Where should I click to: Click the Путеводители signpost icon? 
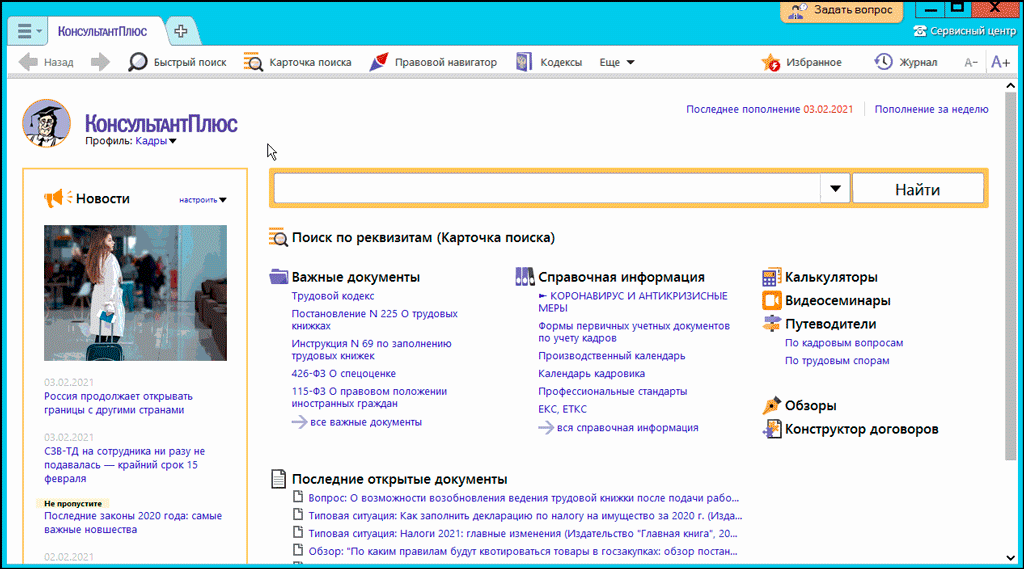pos(771,324)
